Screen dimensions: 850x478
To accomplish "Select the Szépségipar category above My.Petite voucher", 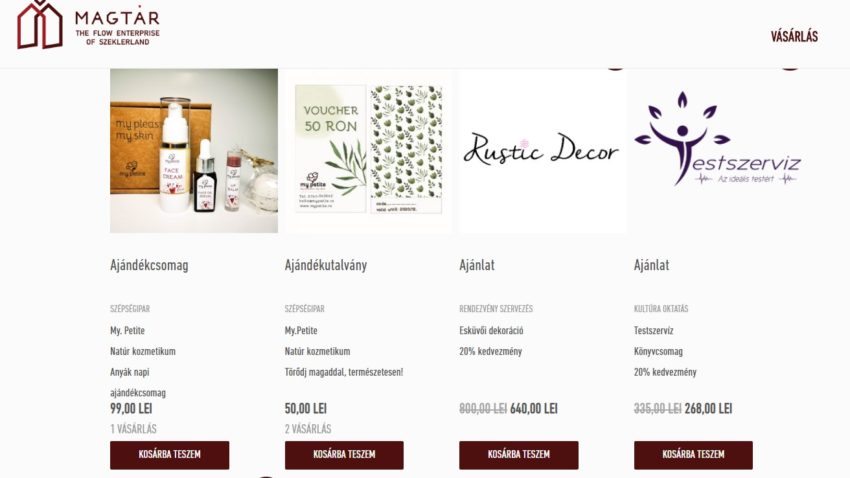I will 305,309.
